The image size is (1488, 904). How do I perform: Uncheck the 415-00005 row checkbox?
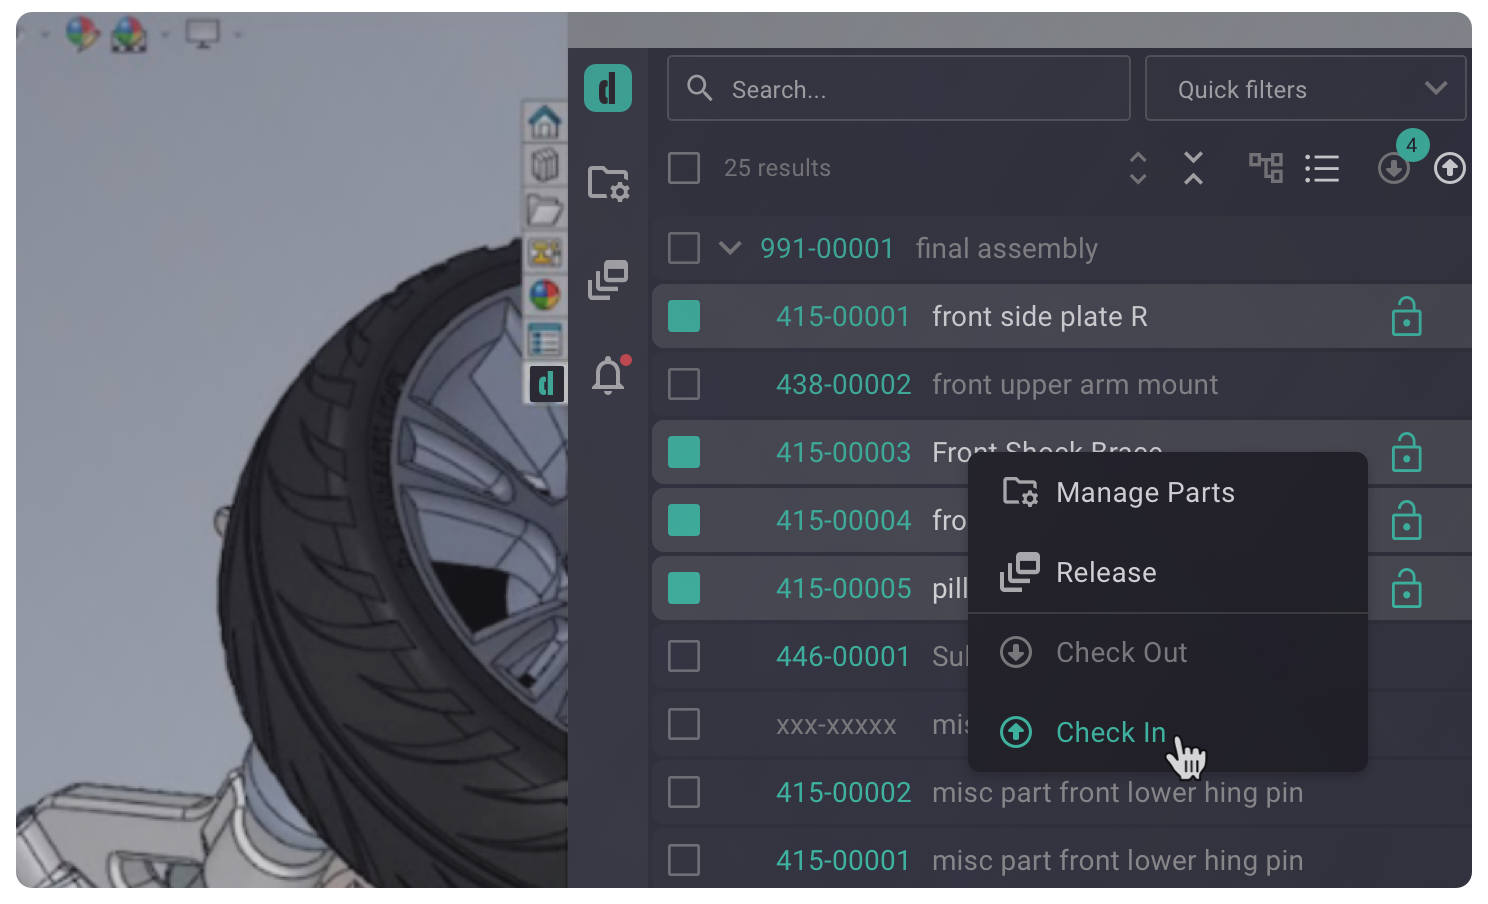click(684, 588)
